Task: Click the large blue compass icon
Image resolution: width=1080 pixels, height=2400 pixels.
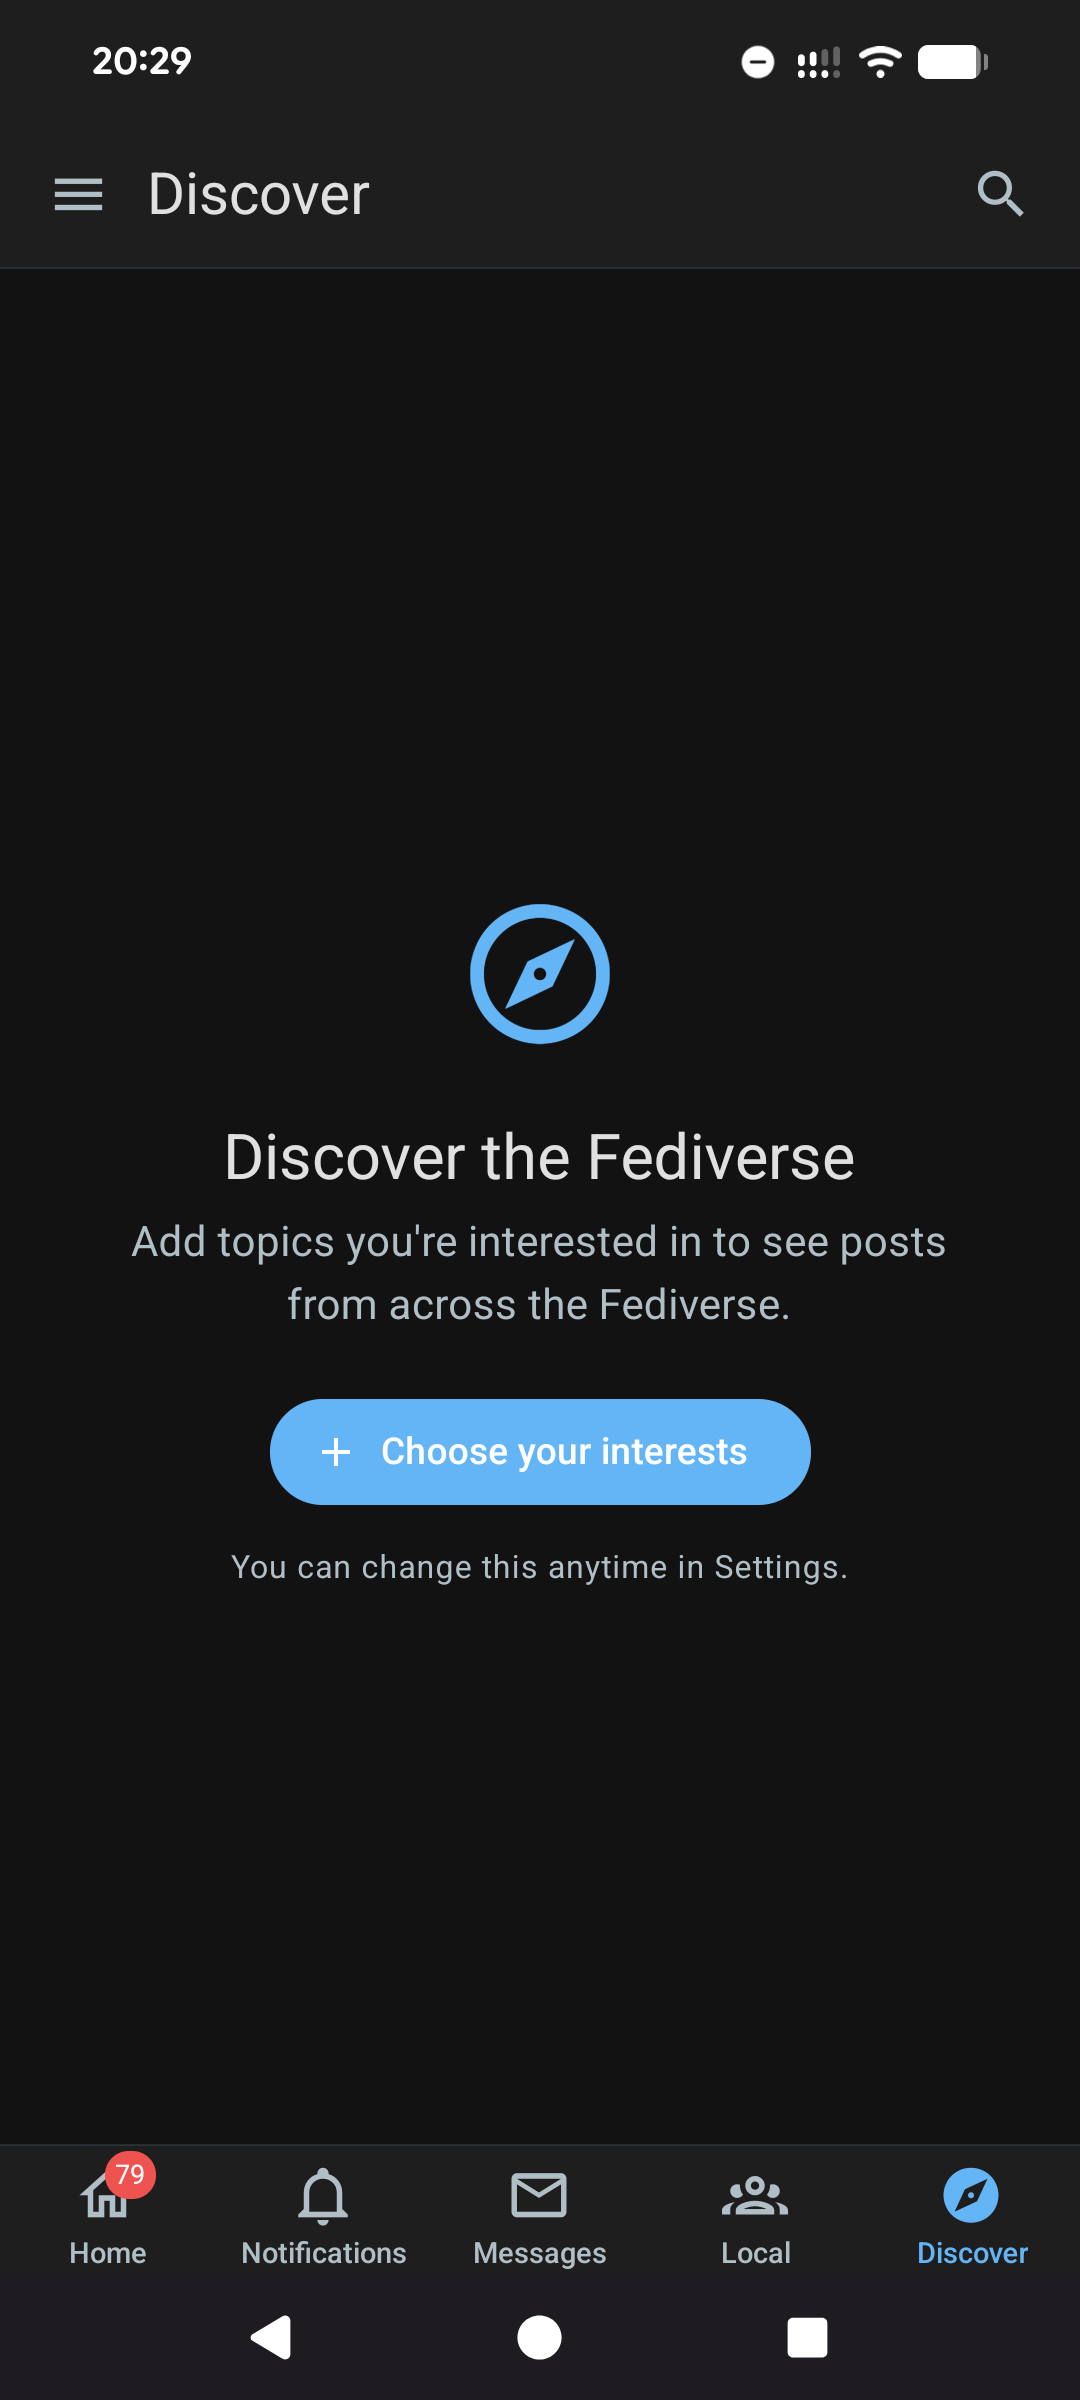Action: point(540,974)
